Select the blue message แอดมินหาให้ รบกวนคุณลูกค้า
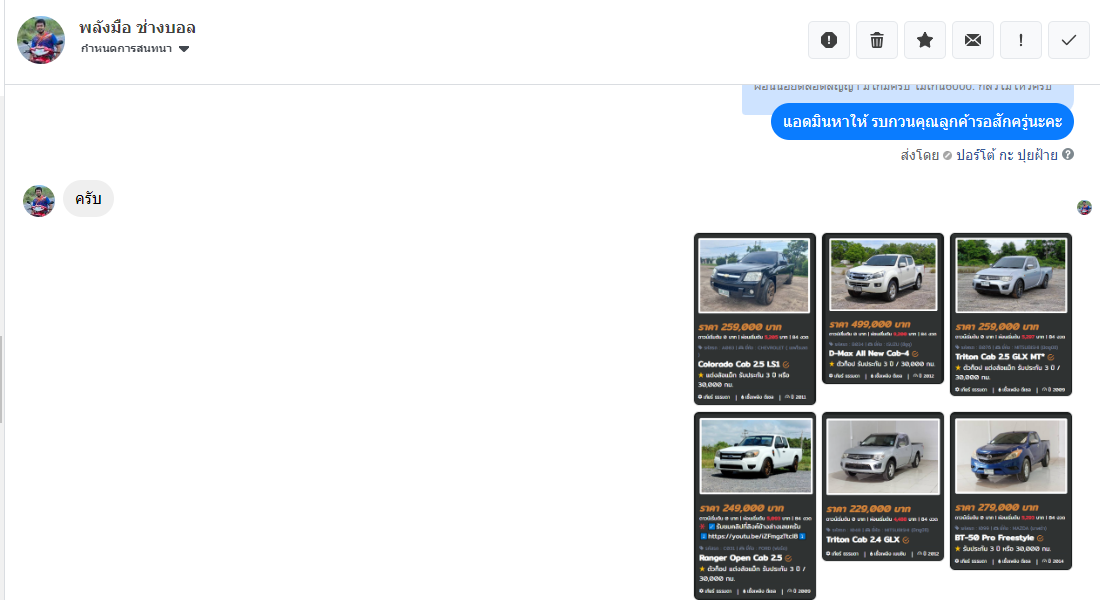1100x600 pixels. (x=922, y=121)
